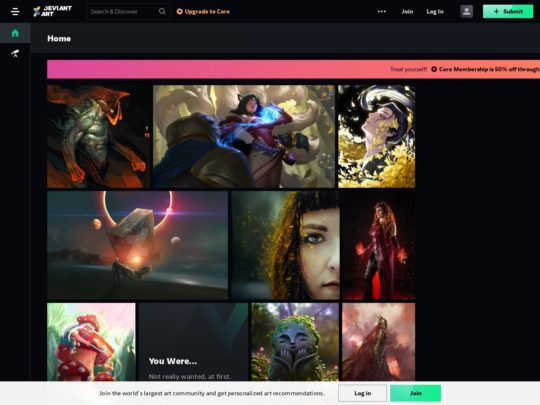Open the eclipse floating rock landscape artwork
Viewport: 540px width, 405px height.
(x=137, y=245)
